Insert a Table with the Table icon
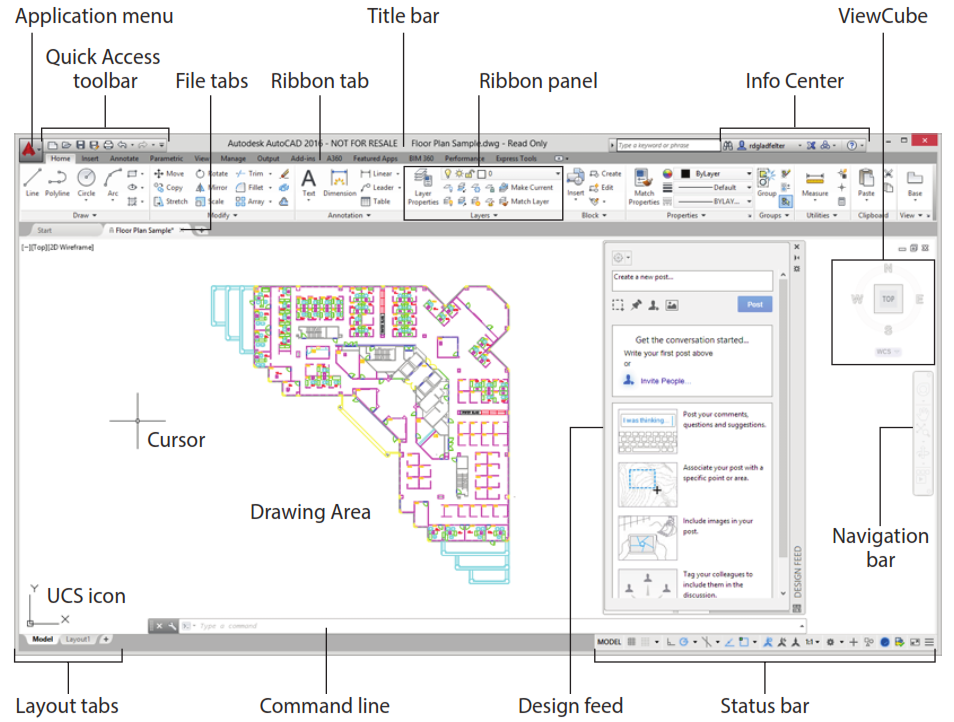This screenshot has height=722, width=954. [x=365, y=201]
